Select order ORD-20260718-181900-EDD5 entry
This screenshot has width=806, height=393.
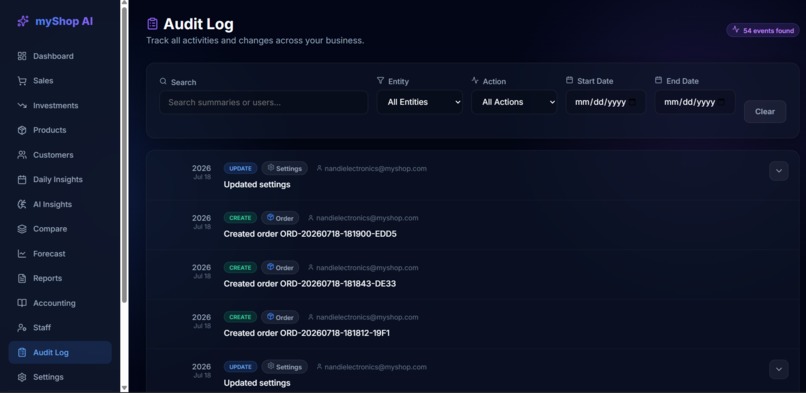[x=473, y=225]
